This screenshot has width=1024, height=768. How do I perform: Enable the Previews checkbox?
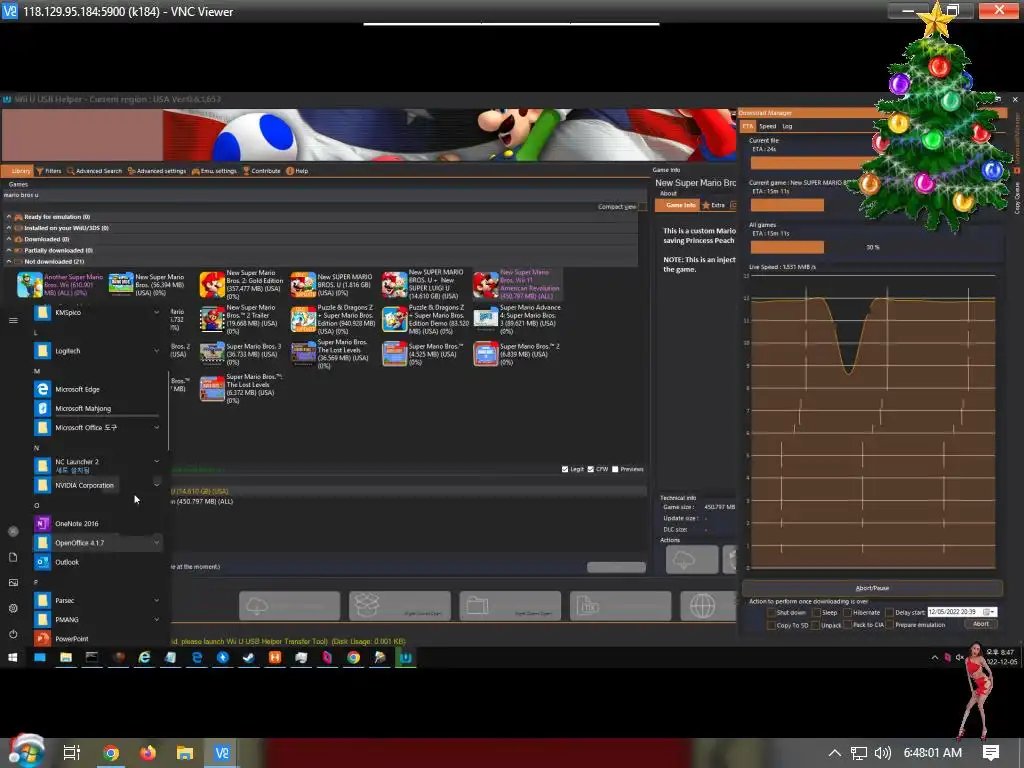point(615,470)
